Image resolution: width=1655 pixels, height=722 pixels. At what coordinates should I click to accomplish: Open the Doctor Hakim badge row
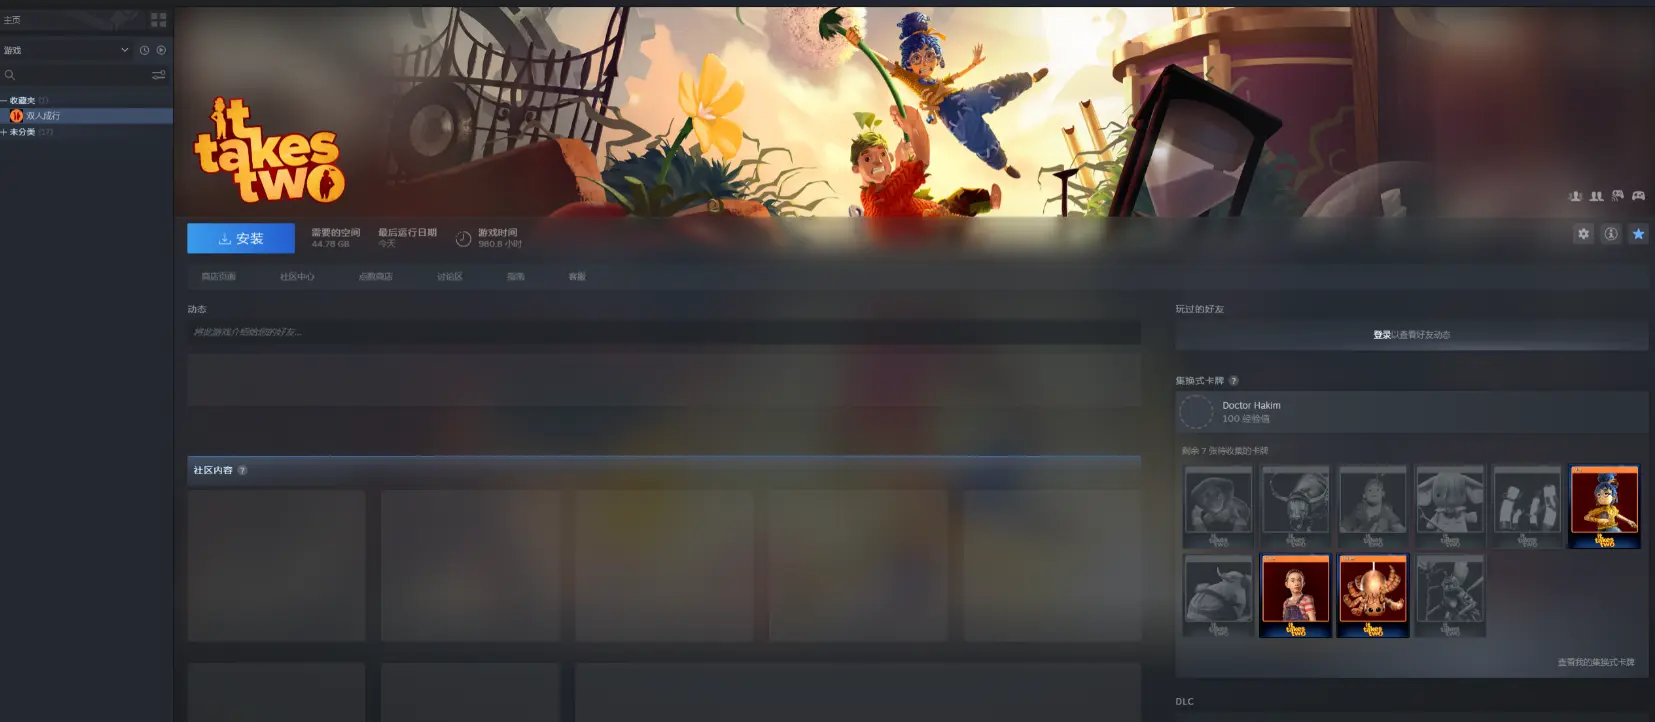click(x=1412, y=412)
